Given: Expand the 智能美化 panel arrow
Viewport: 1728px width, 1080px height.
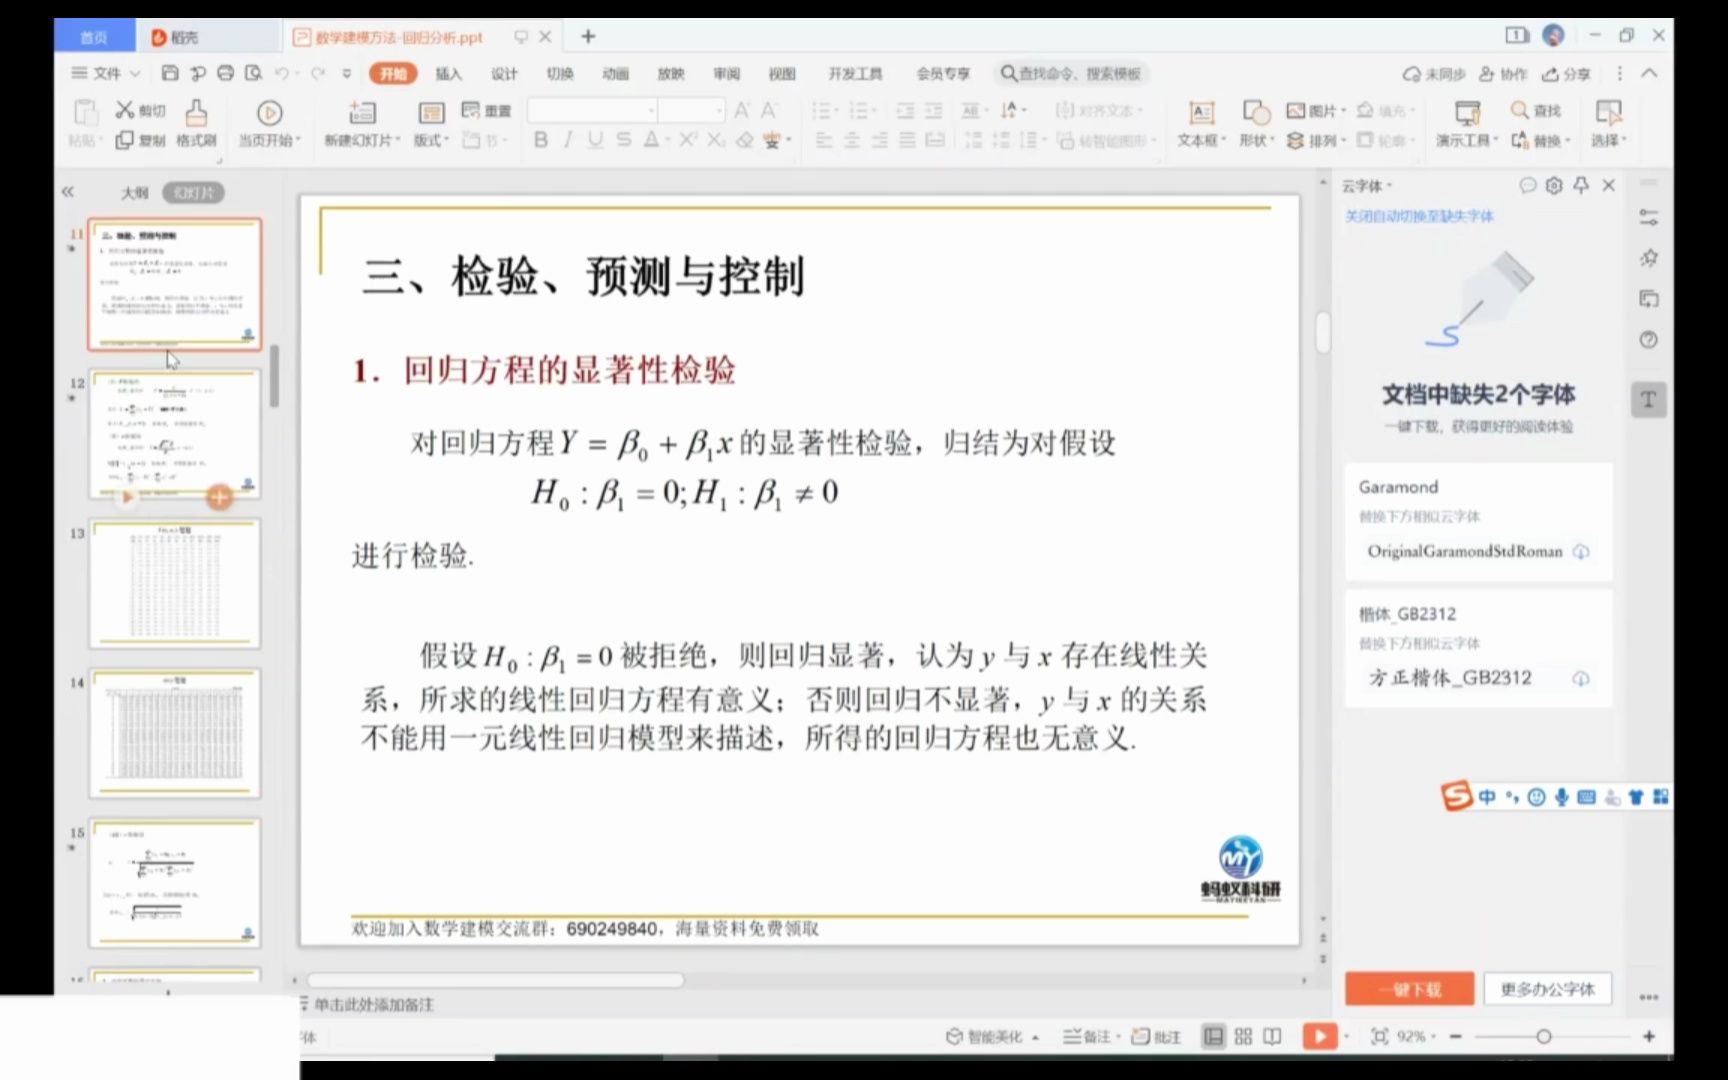Looking at the screenshot, I should pyautogui.click(x=1036, y=1036).
